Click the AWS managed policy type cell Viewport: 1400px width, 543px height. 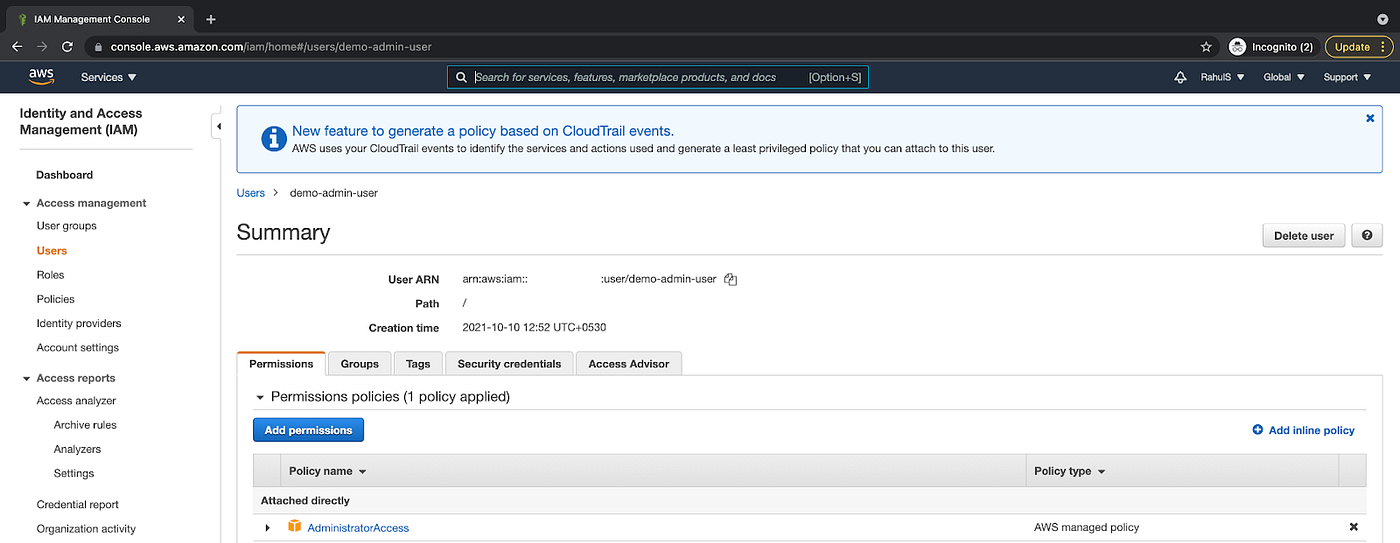coord(1086,527)
